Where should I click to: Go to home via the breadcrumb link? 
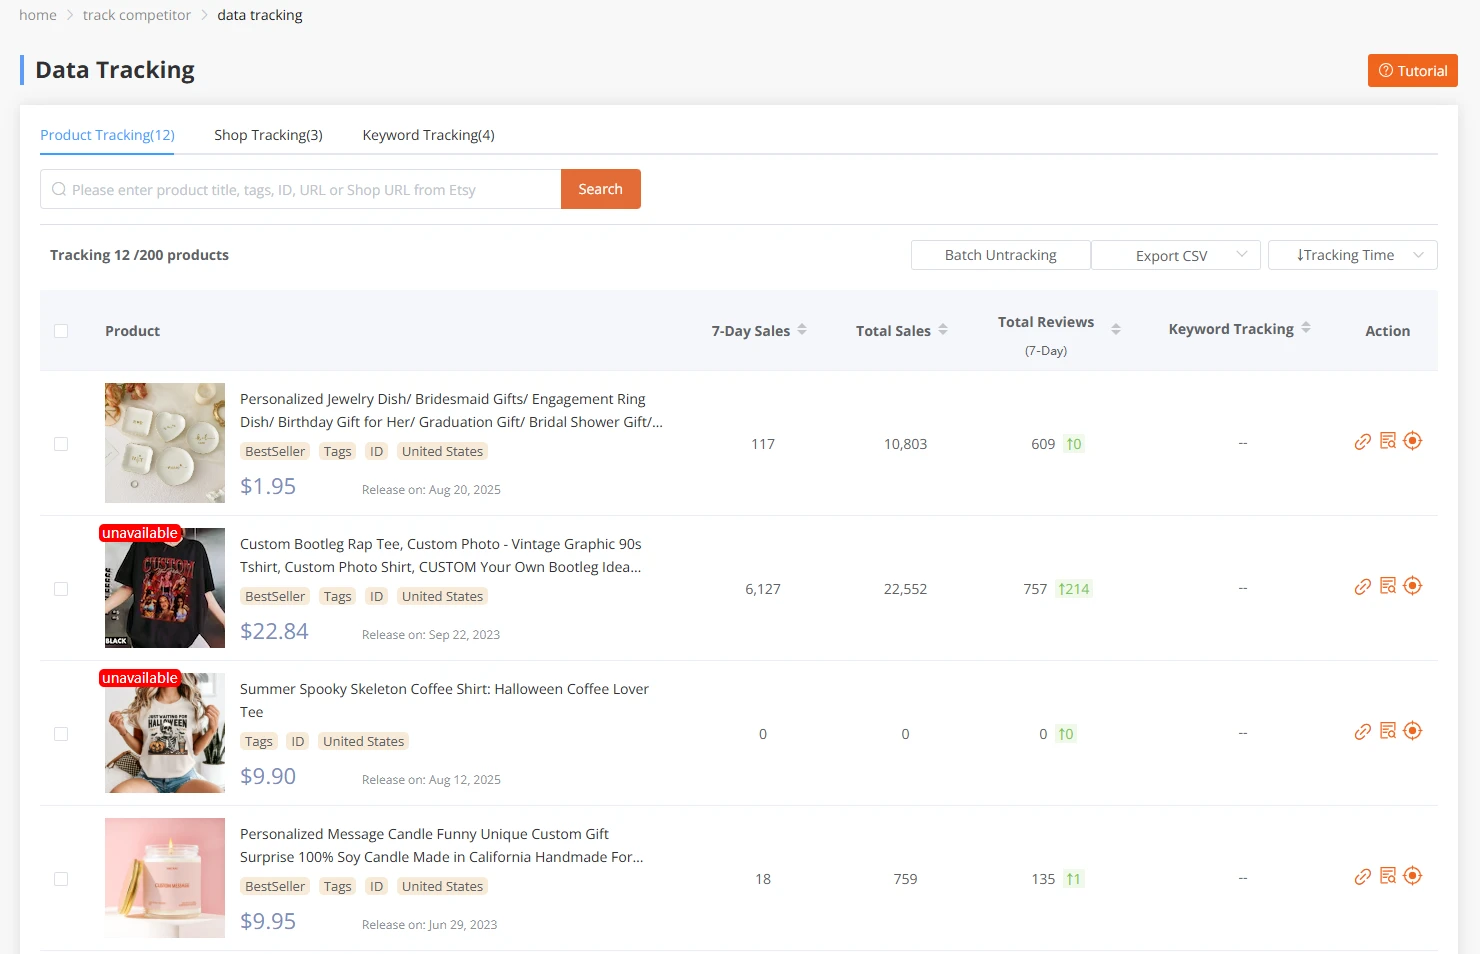[x=37, y=14]
